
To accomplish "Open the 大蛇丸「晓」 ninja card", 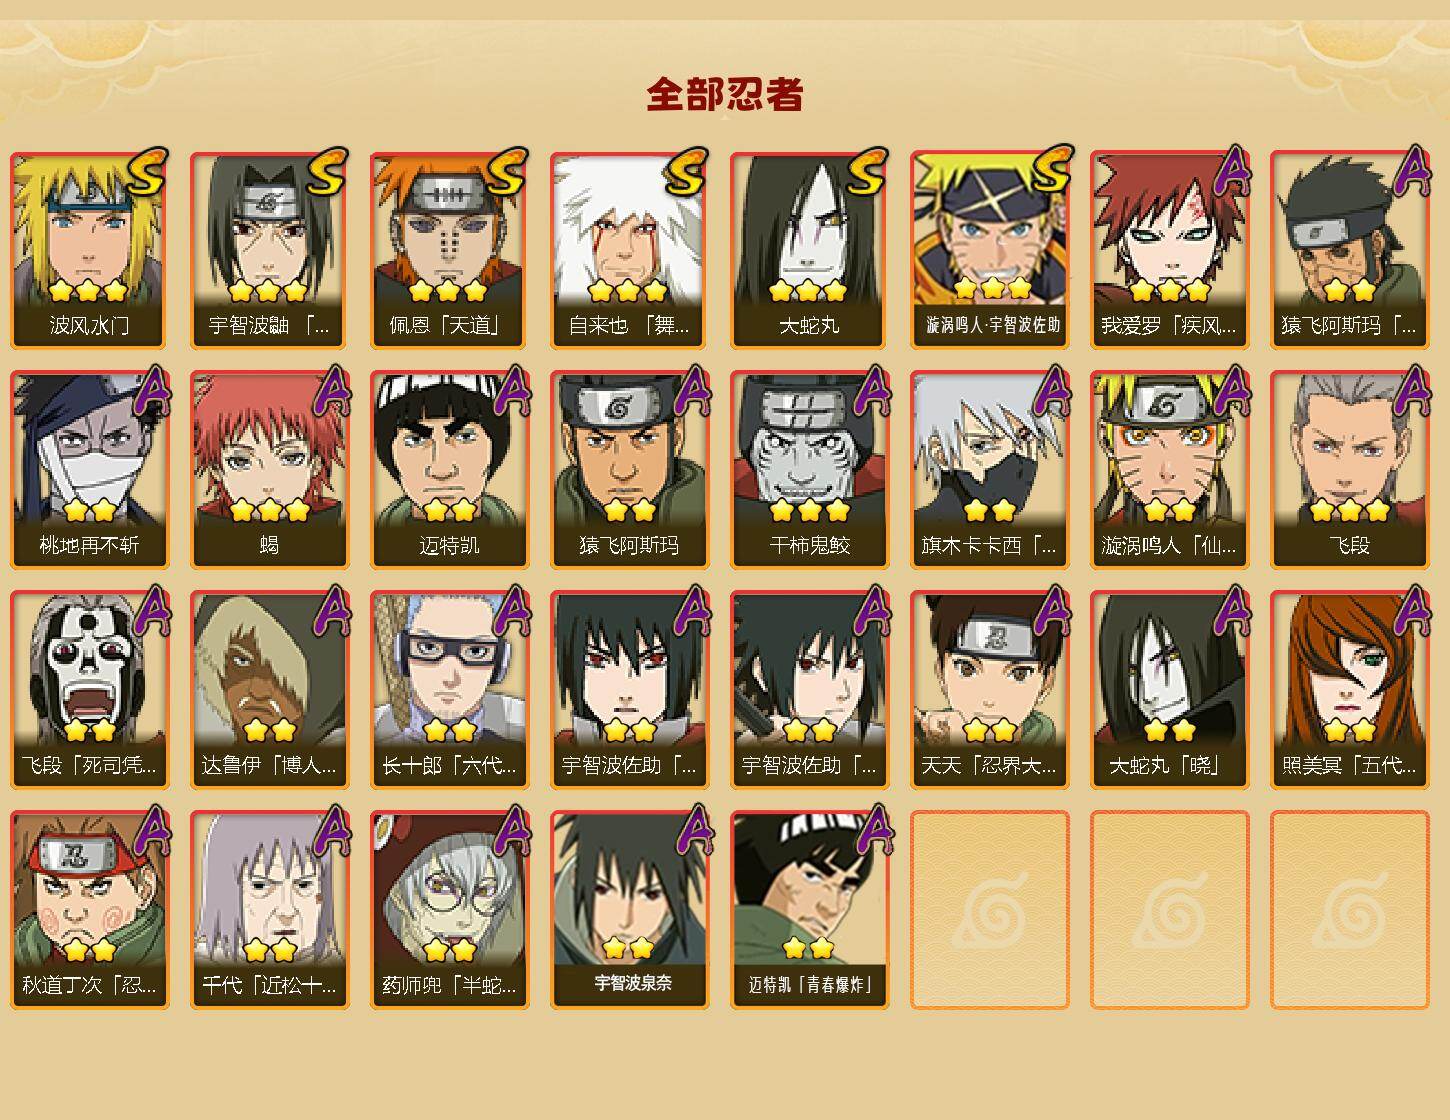I will point(1169,690).
